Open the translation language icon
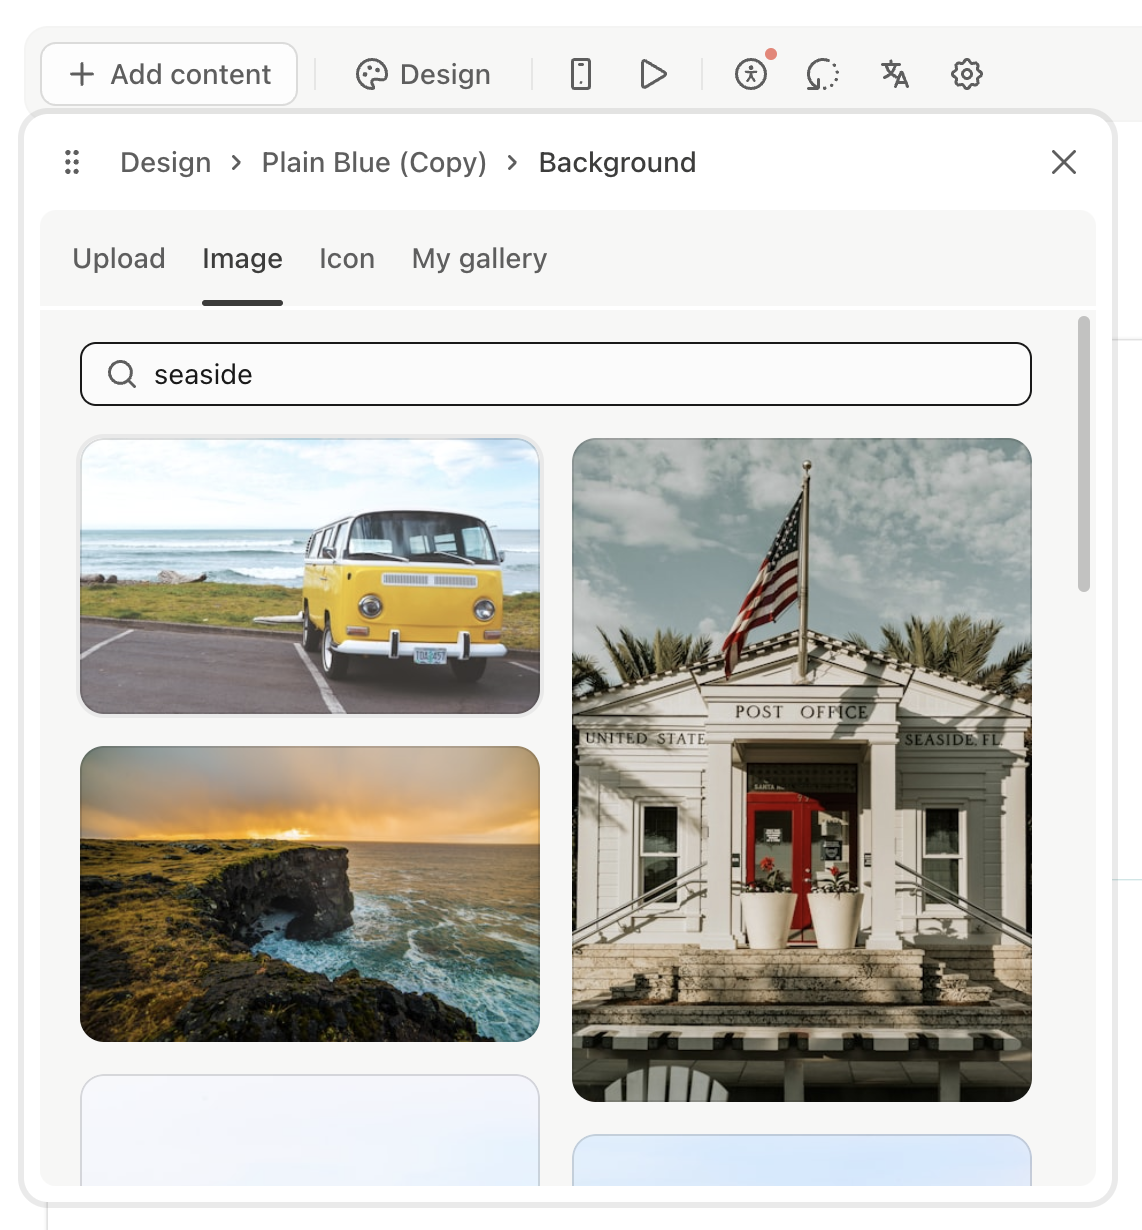The image size is (1142, 1230). [x=894, y=74]
